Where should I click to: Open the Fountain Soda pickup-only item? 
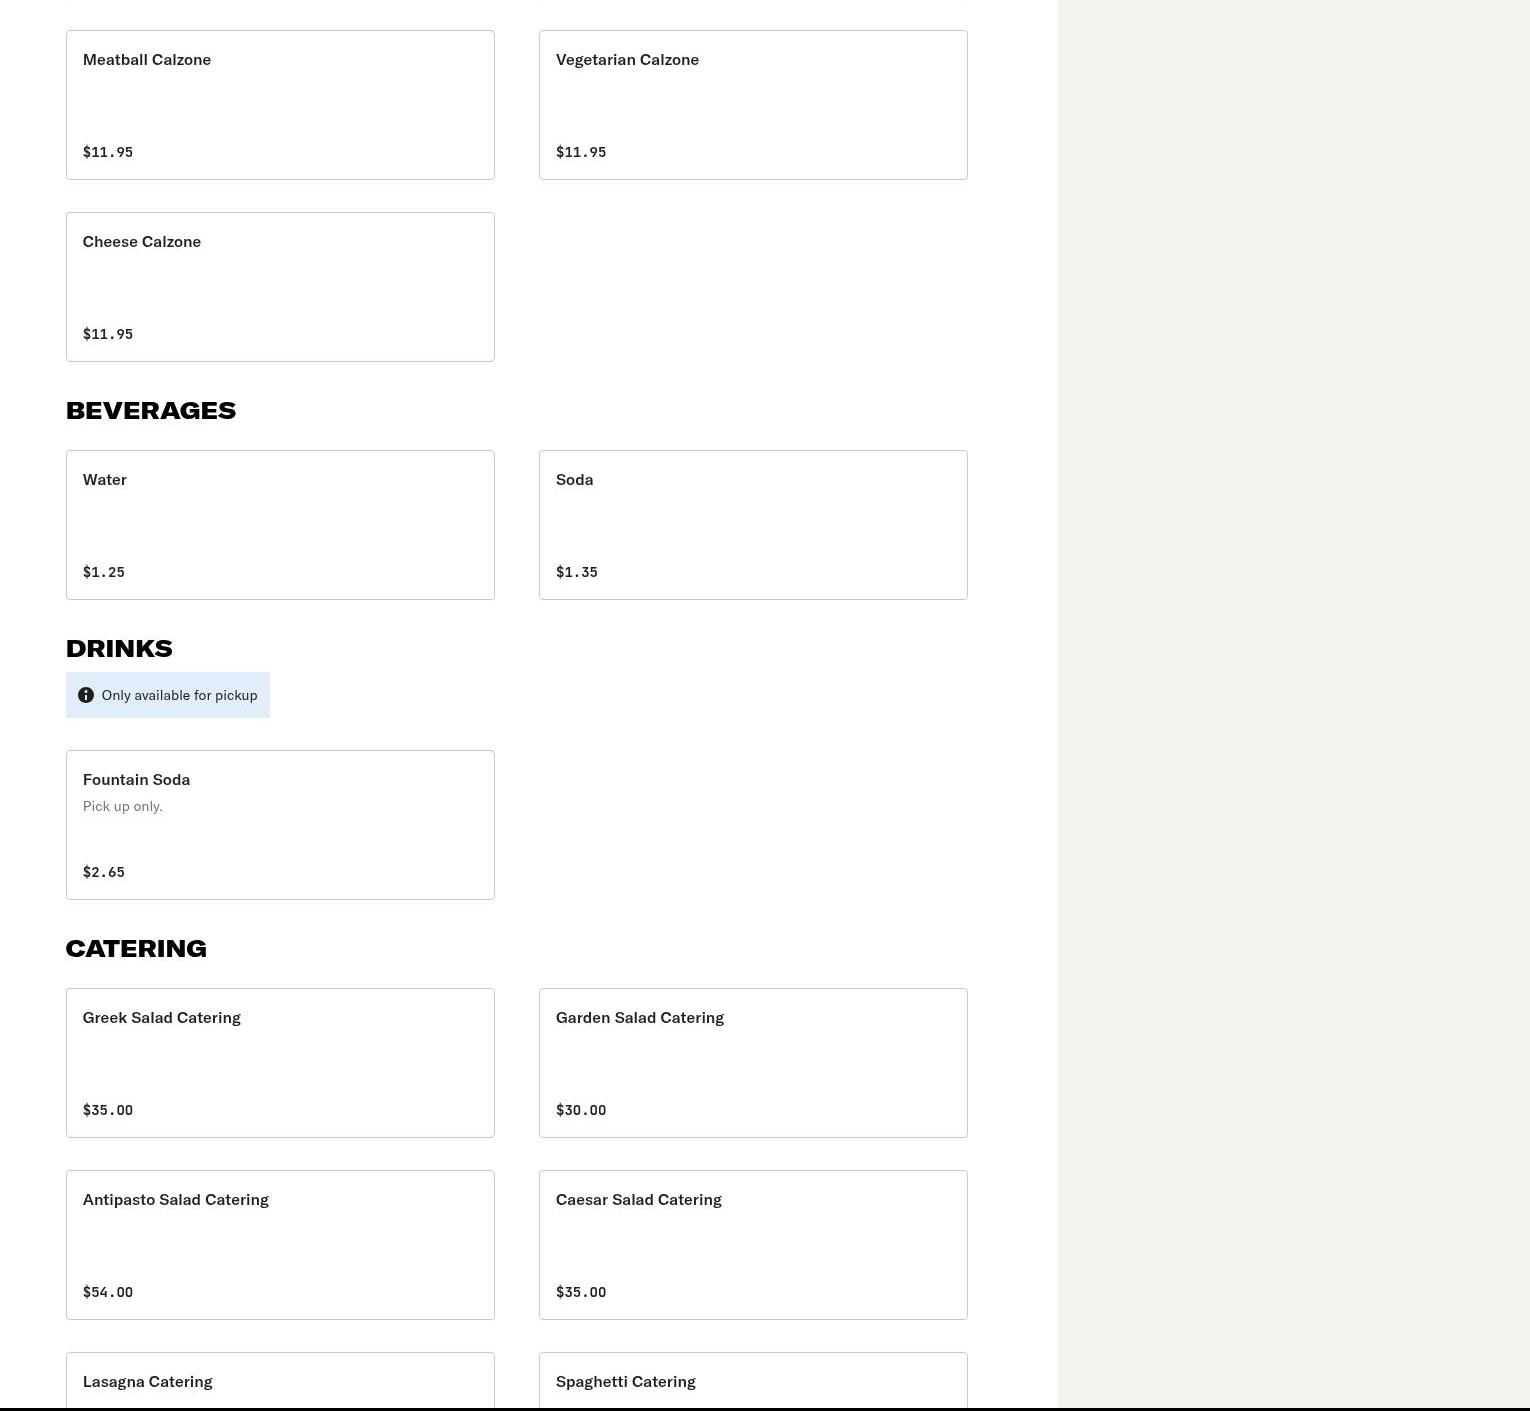(x=280, y=825)
